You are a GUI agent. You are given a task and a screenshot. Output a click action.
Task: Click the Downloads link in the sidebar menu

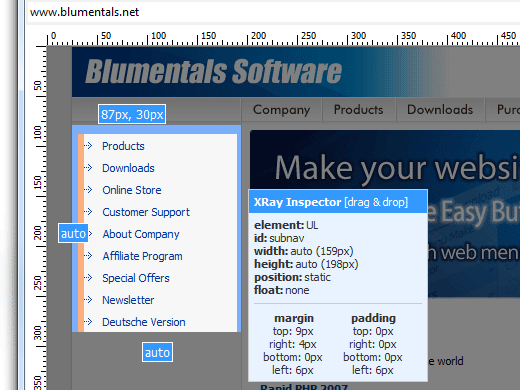tap(128, 168)
